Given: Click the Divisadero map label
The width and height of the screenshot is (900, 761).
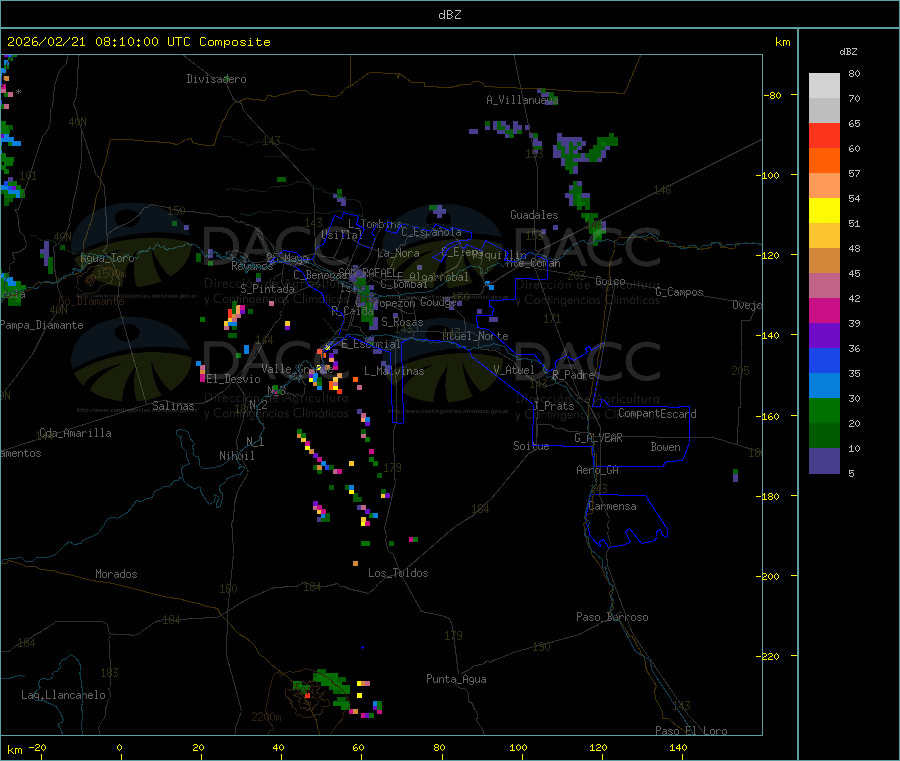Looking at the screenshot, I should [216, 79].
